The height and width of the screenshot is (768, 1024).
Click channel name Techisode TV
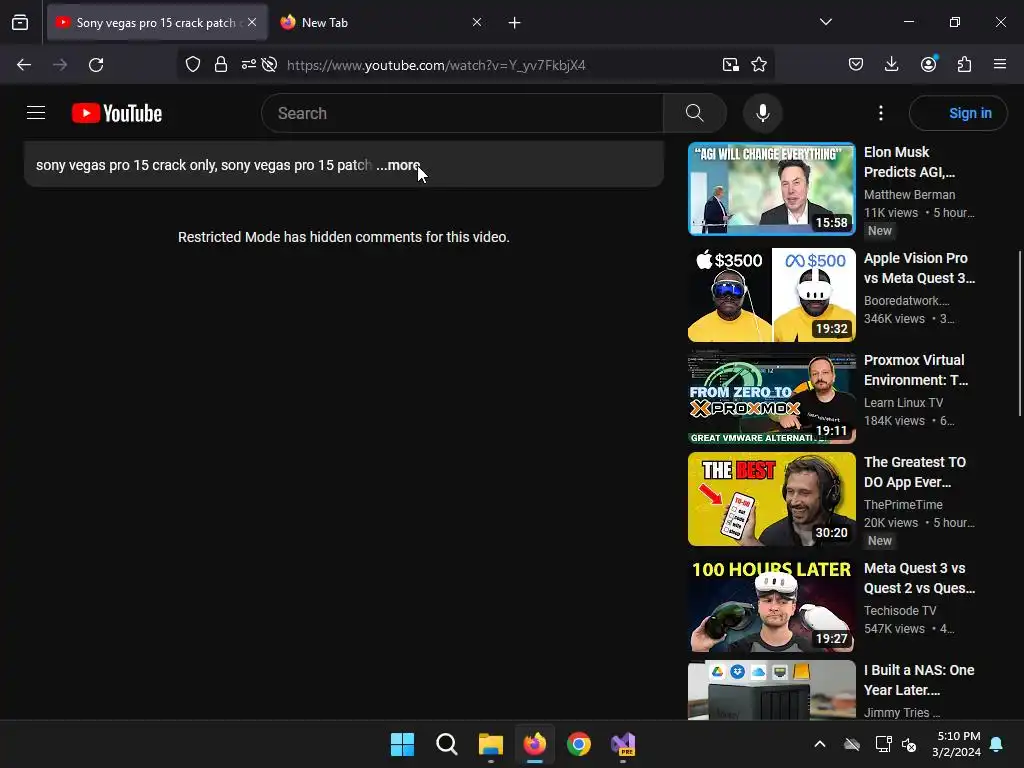pyautogui.click(x=900, y=611)
